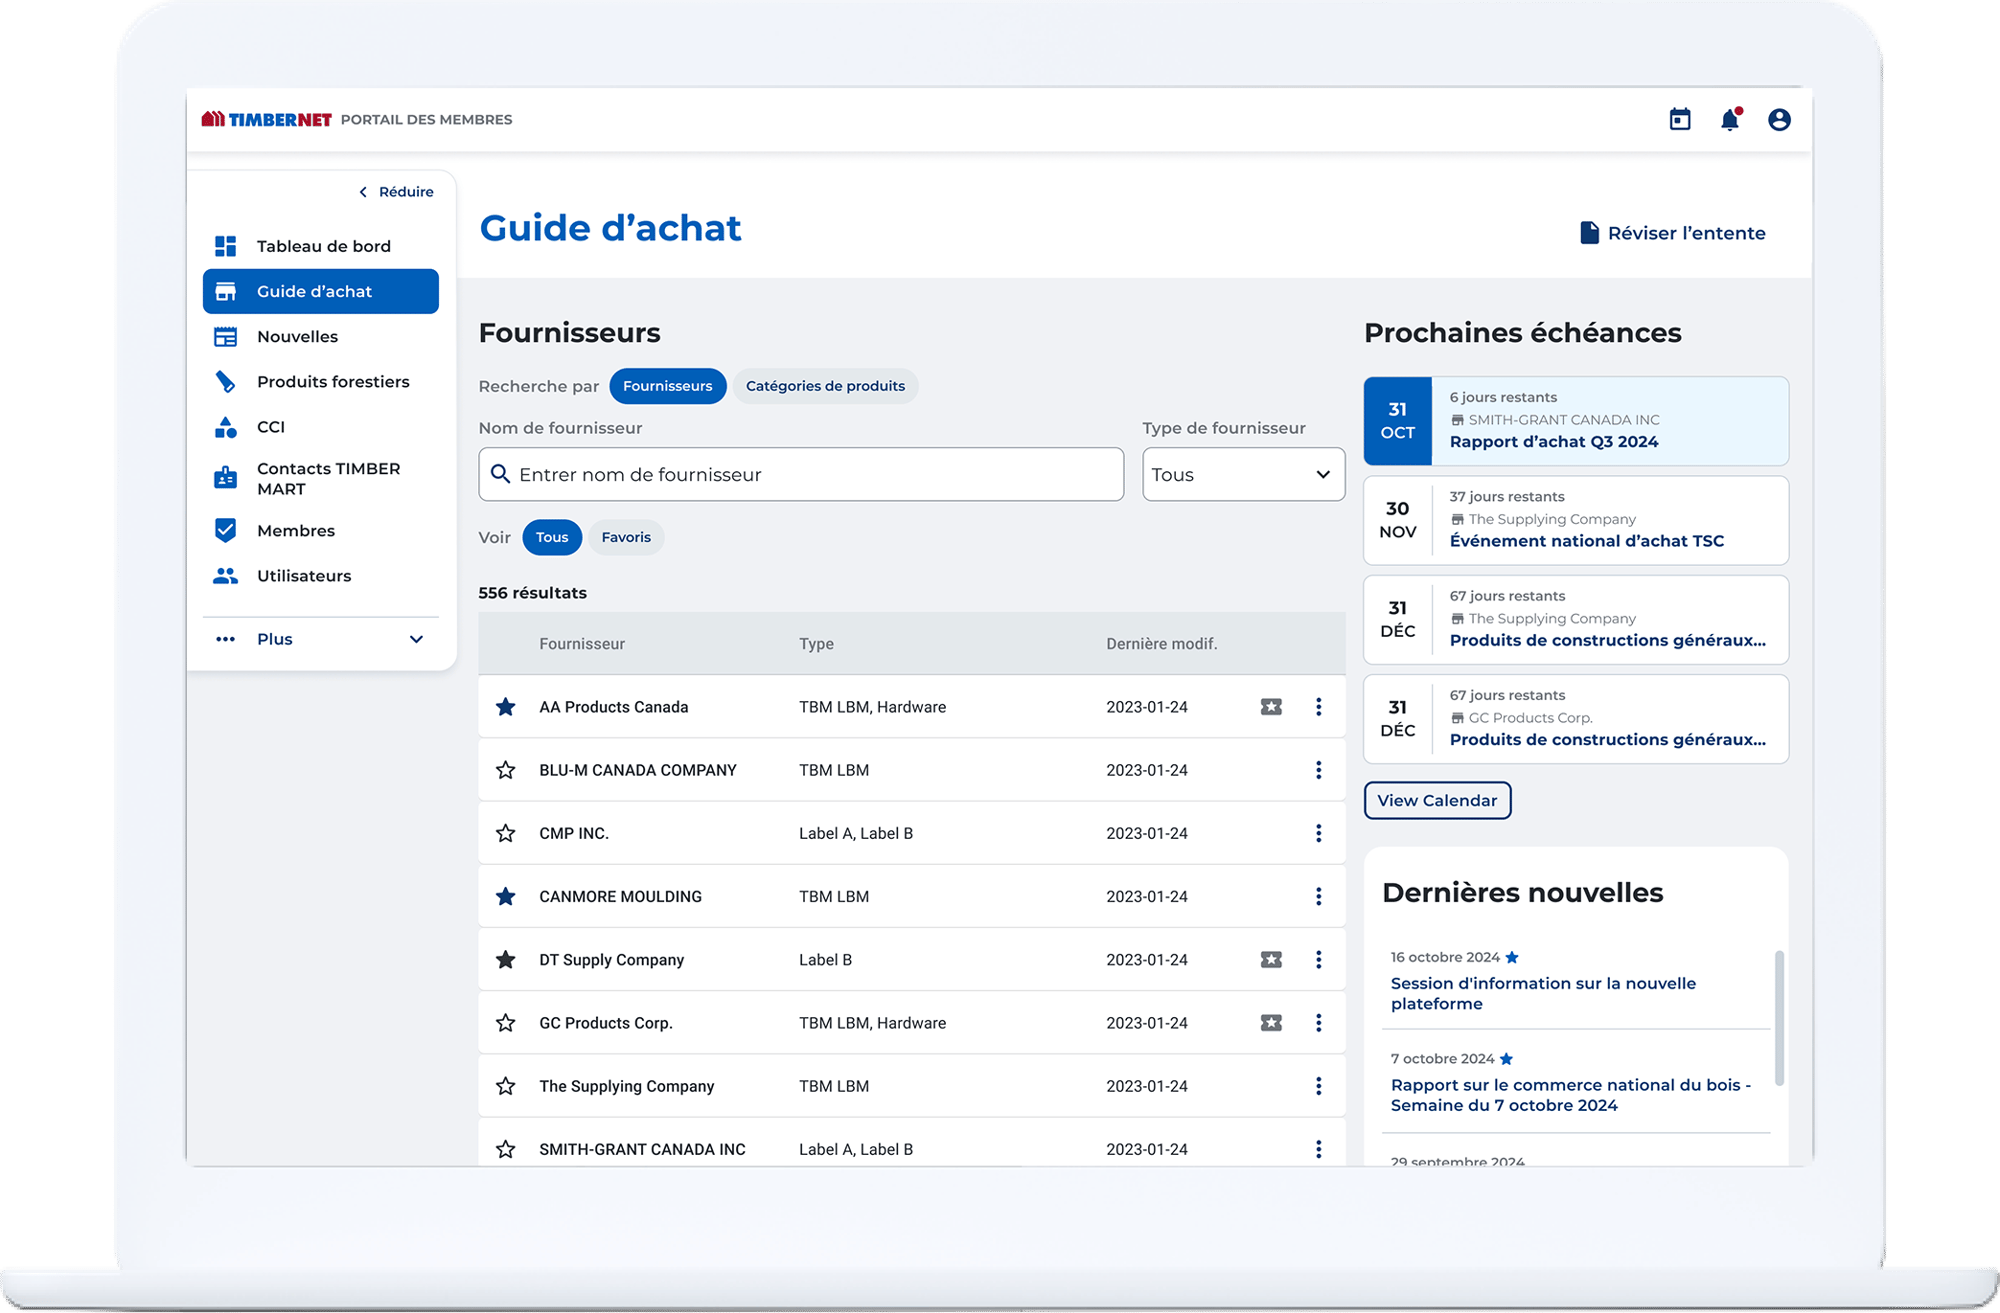Click the Produits forestiers icon in sidebar
2000x1313 pixels.
(226, 381)
